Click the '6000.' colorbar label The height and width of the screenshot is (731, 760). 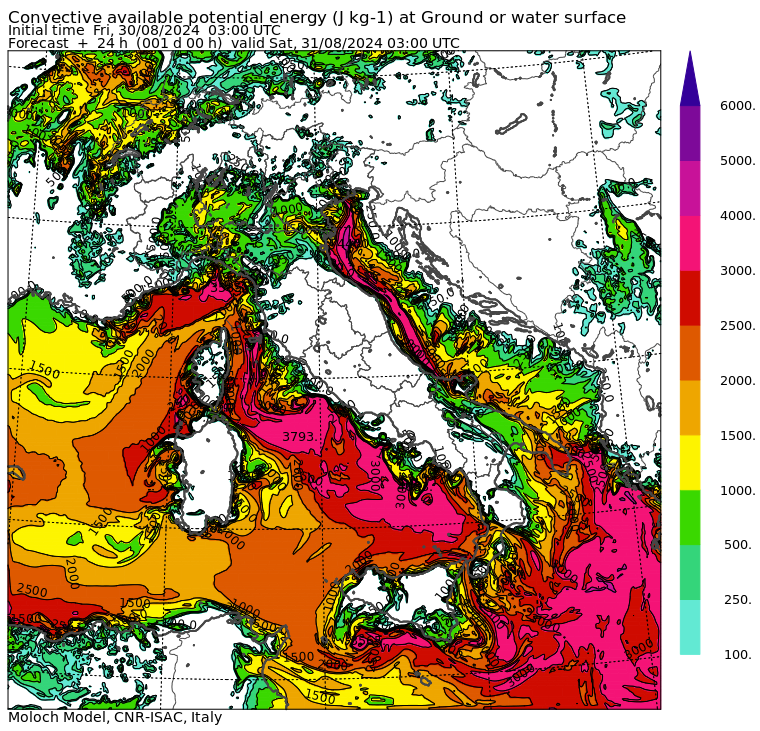737,106
